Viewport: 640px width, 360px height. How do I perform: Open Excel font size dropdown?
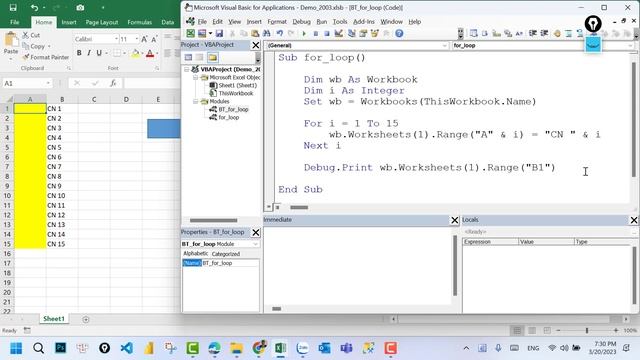click(136, 39)
